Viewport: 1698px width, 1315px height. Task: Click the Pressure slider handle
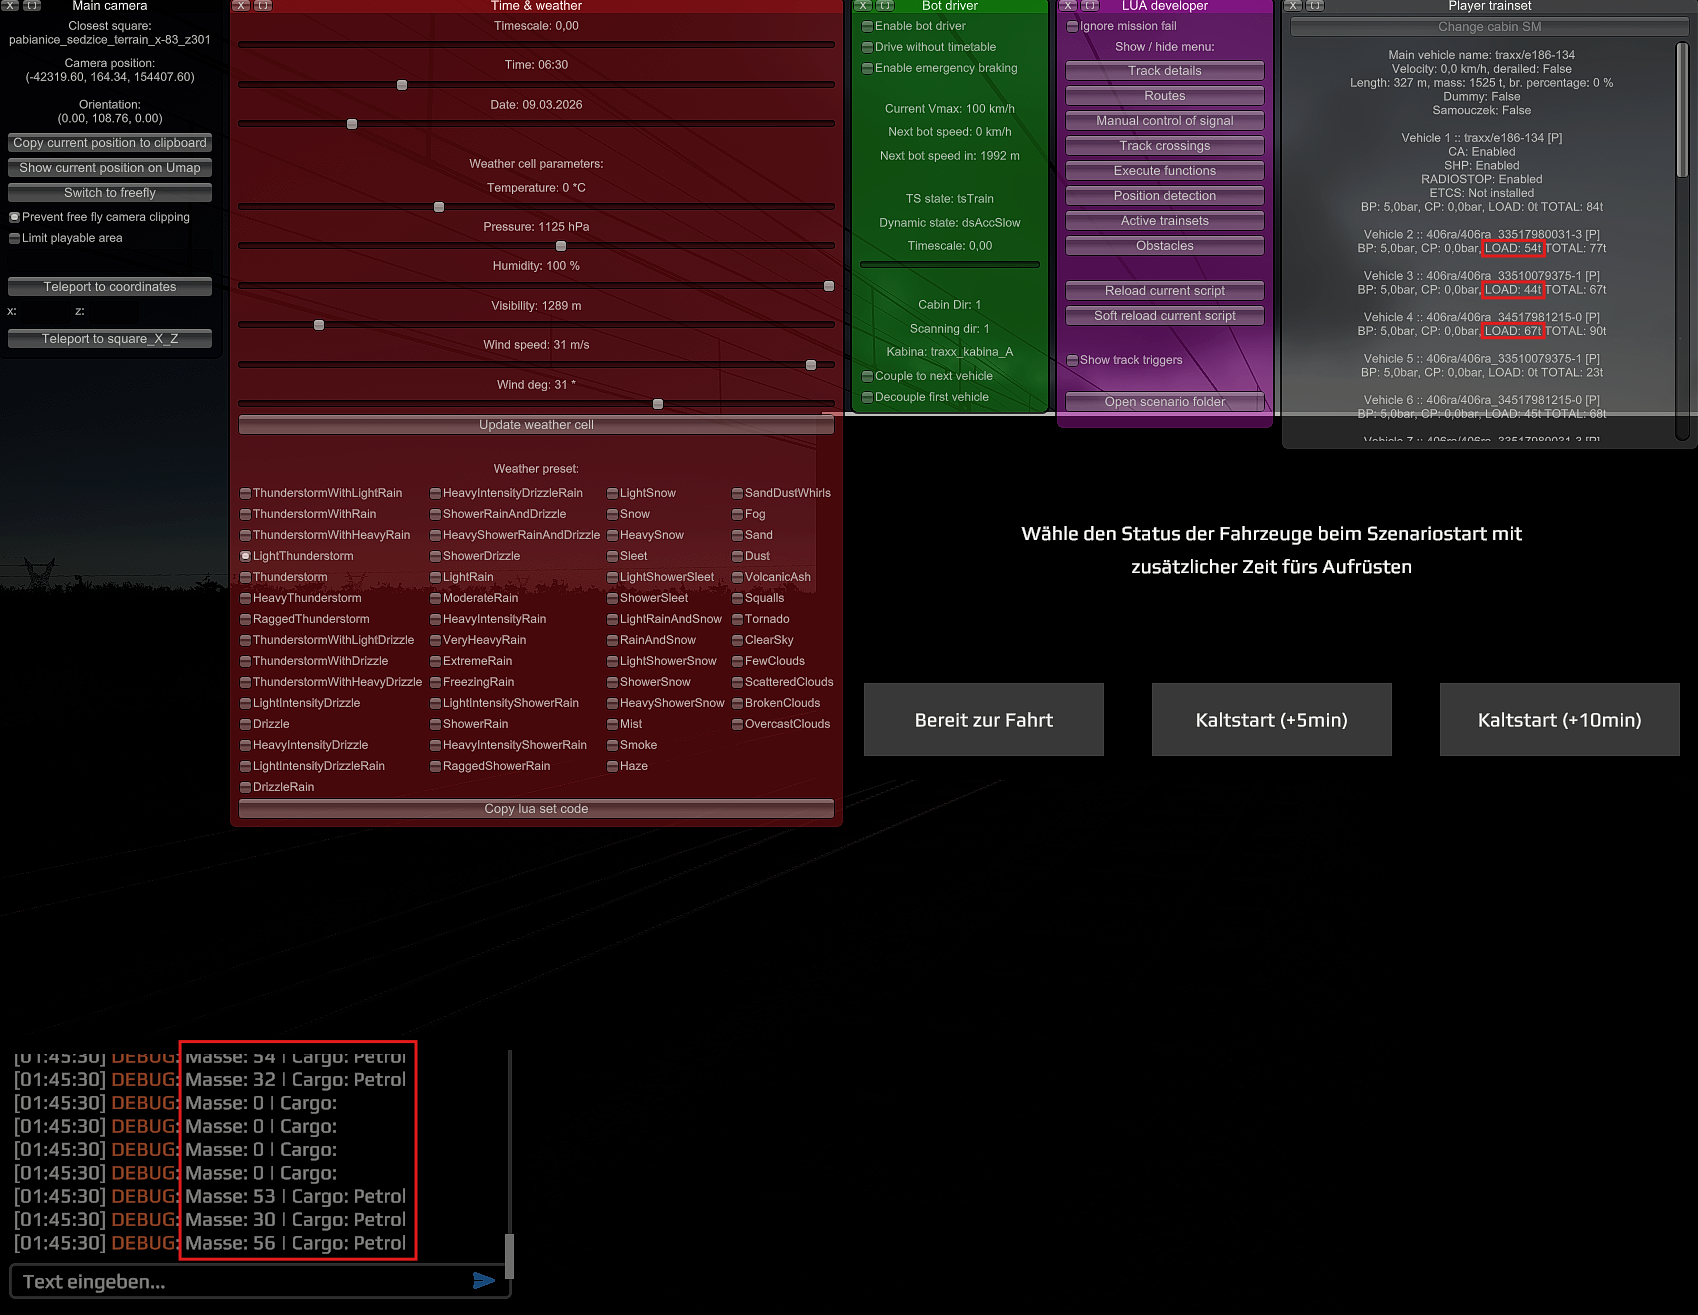point(561,246)
